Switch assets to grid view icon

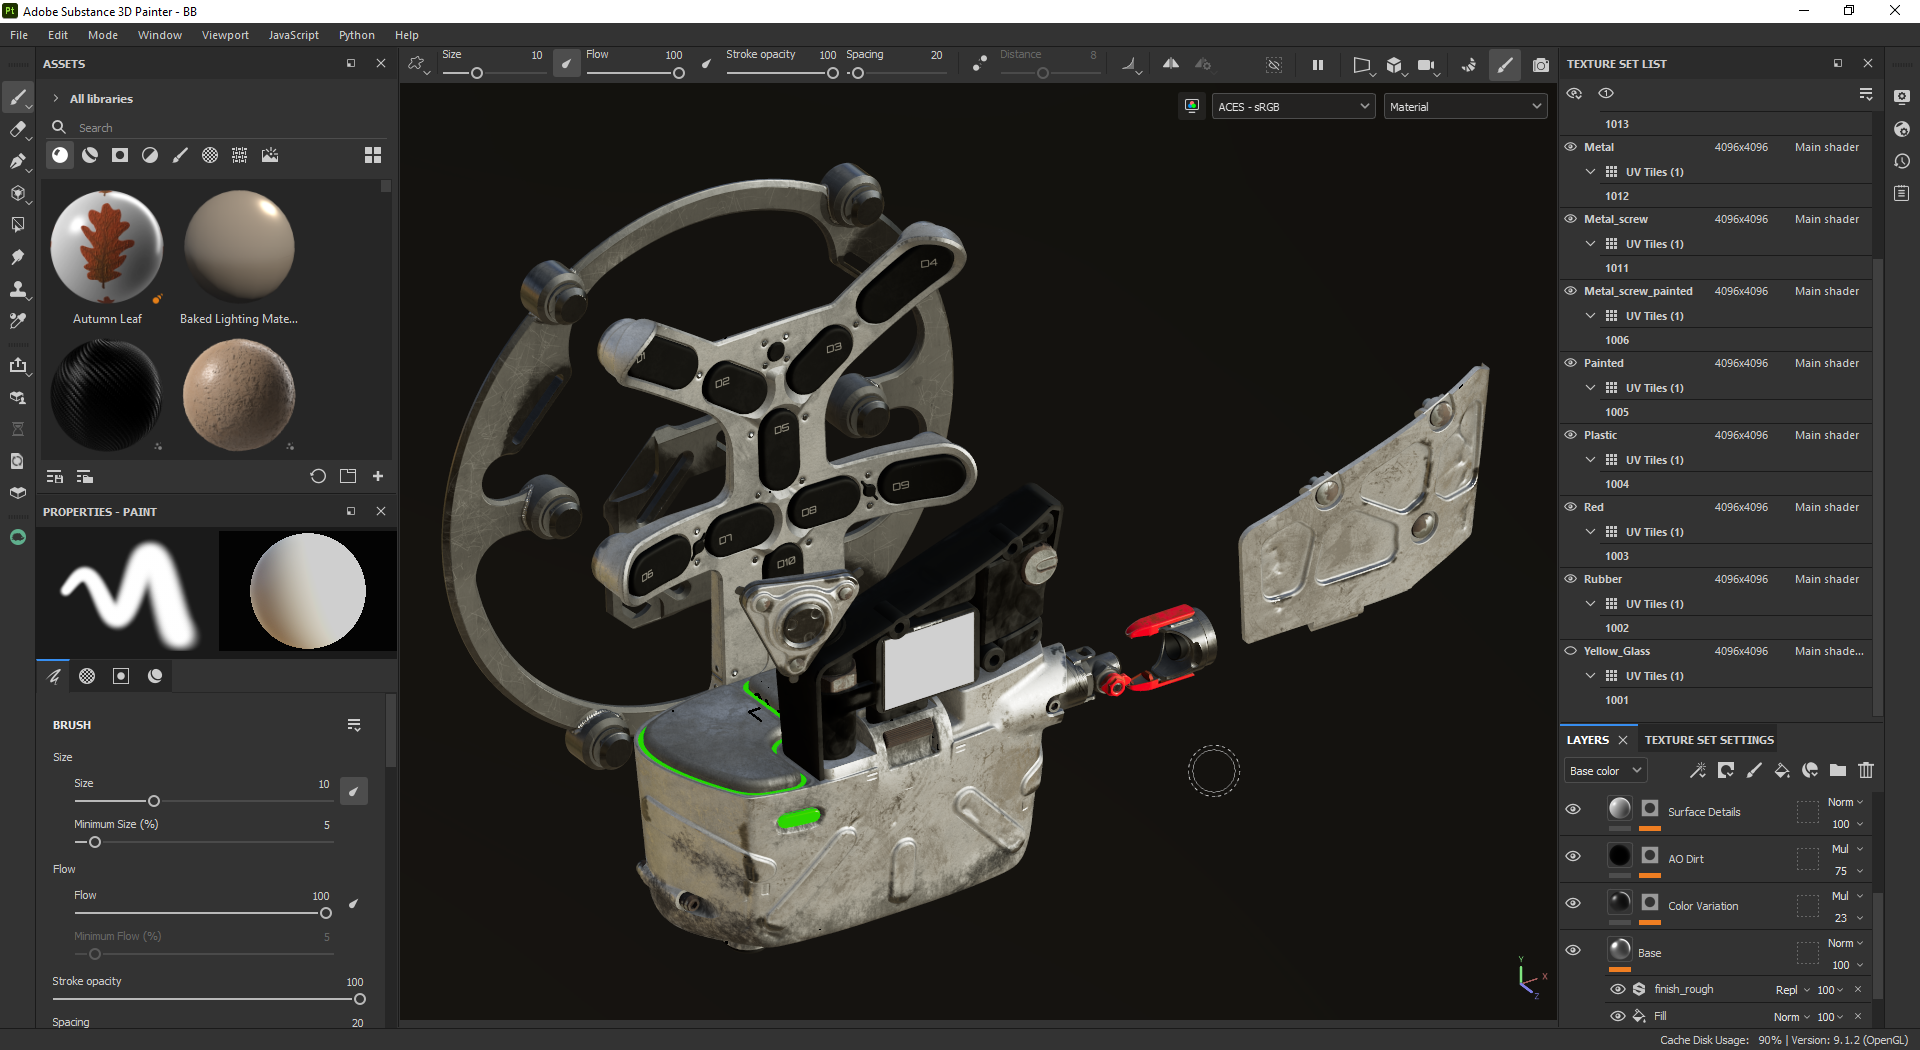click(373, 155)
